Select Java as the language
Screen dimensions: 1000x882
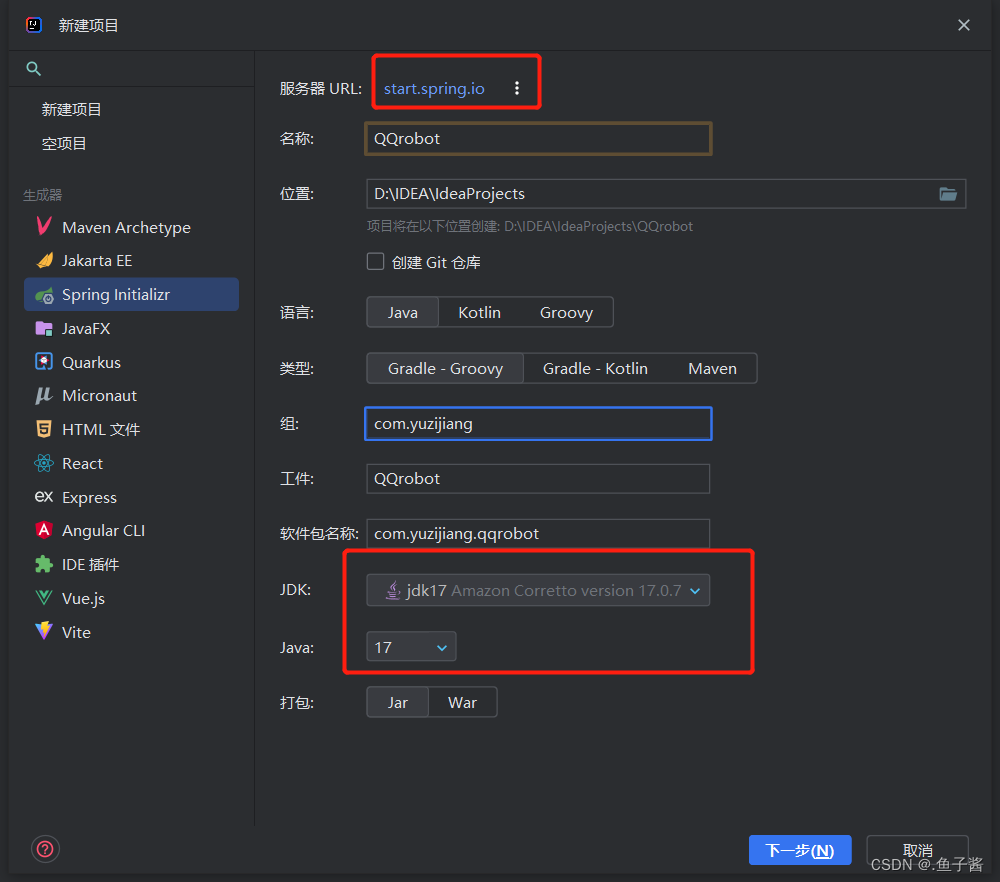402,312
